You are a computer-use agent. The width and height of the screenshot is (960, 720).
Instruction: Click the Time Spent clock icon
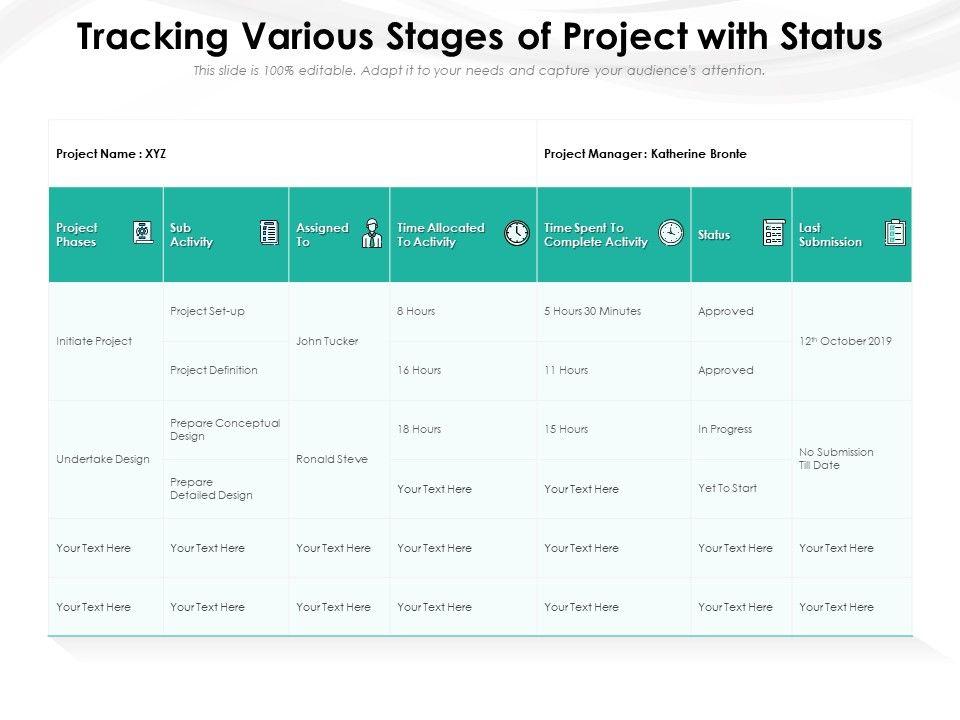point(671,233)
